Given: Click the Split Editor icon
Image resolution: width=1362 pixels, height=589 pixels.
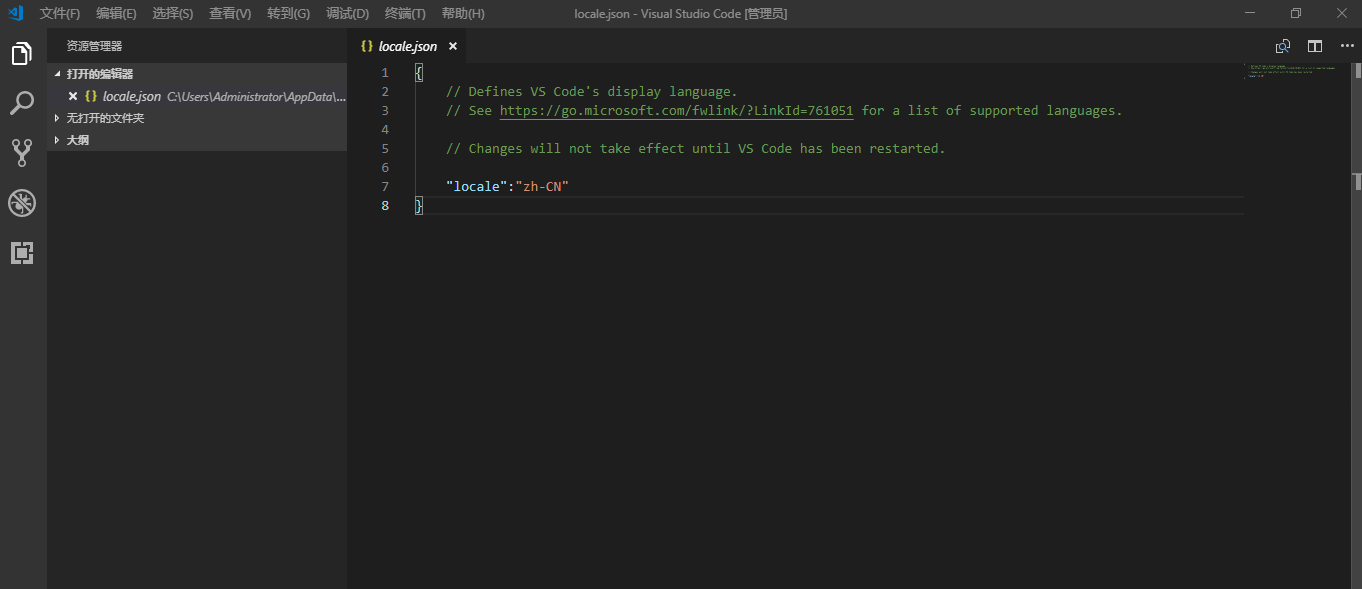Looking at the screenshot, I should [x=1314, y=45].
